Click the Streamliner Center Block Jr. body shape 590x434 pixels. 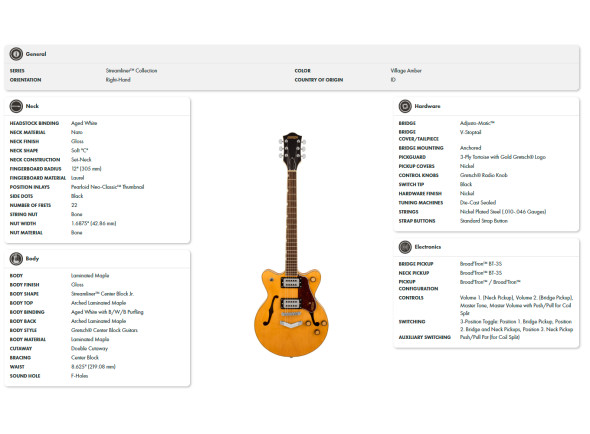click(103, 294)
